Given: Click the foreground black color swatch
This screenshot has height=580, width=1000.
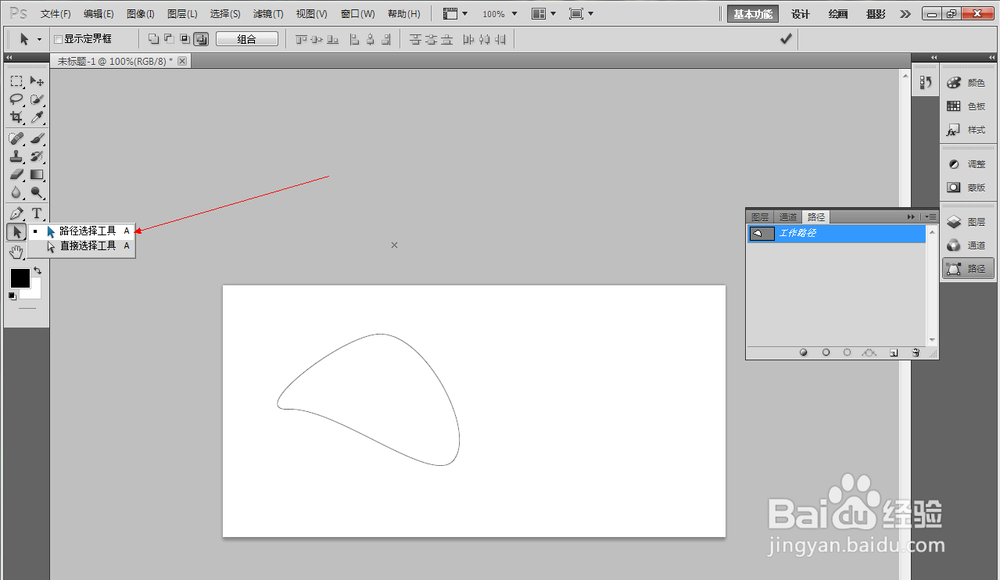Looking at the screenshot, I should coord(20,278).
